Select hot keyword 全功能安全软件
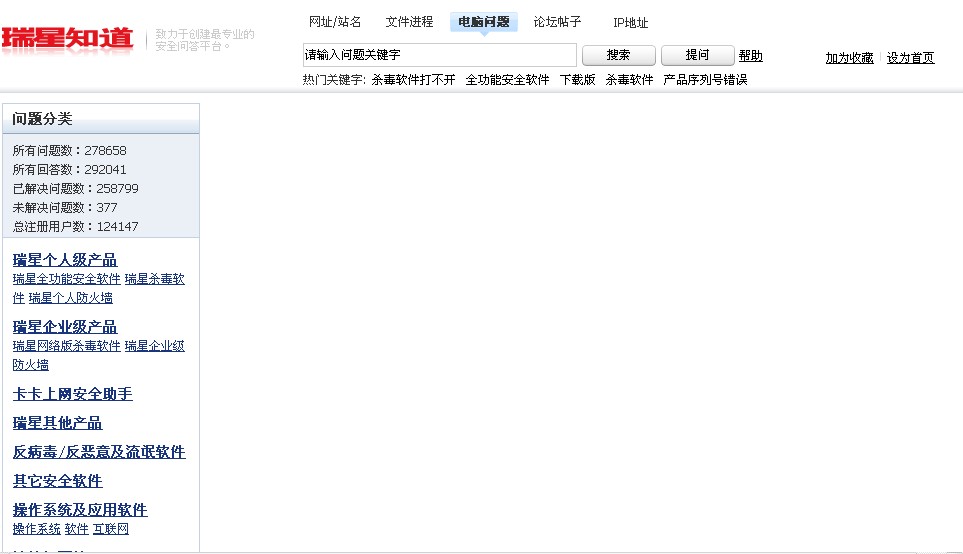Screen dimensions: 963x554 507,80
